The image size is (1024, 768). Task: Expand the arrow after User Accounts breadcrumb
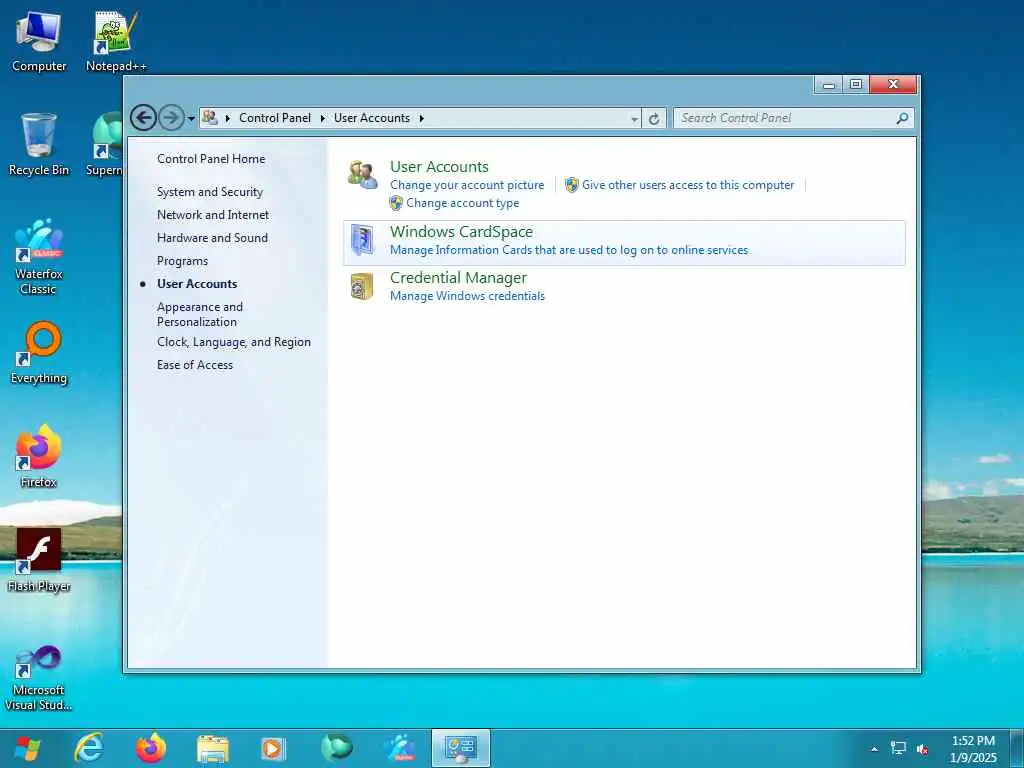(422, 118)
